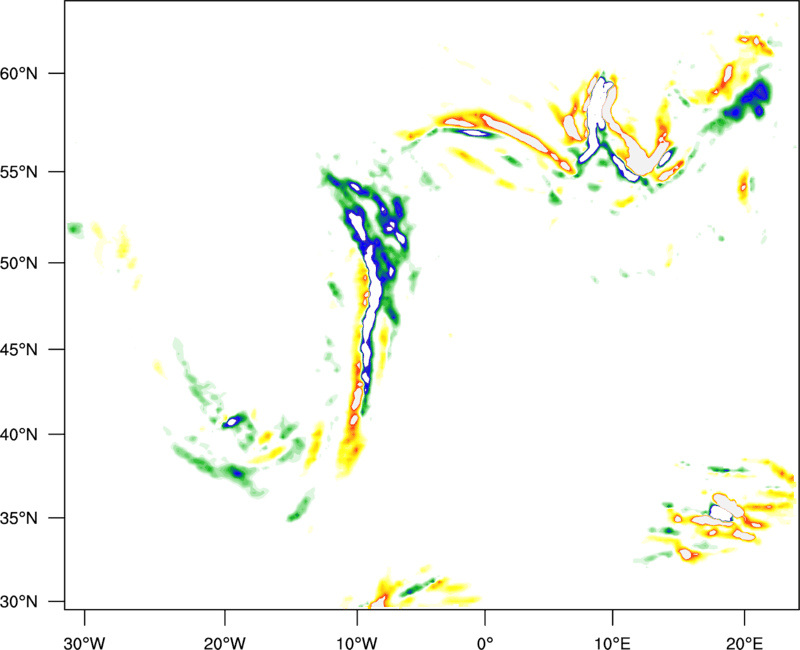Click the 30°N latitude label
800x650 pixels.
[19, 602]
